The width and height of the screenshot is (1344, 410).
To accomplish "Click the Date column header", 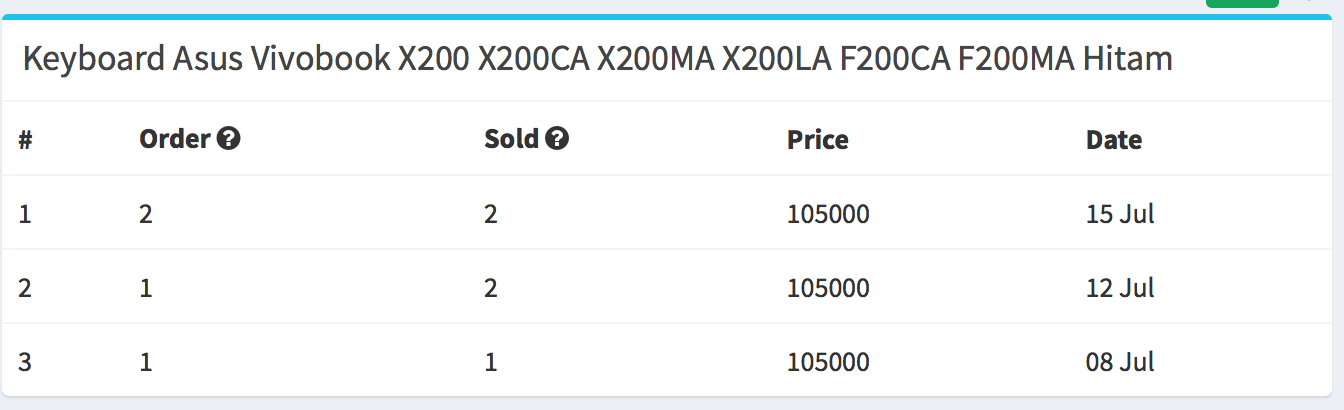I will pyautogui.click(x=1114, y=139).
